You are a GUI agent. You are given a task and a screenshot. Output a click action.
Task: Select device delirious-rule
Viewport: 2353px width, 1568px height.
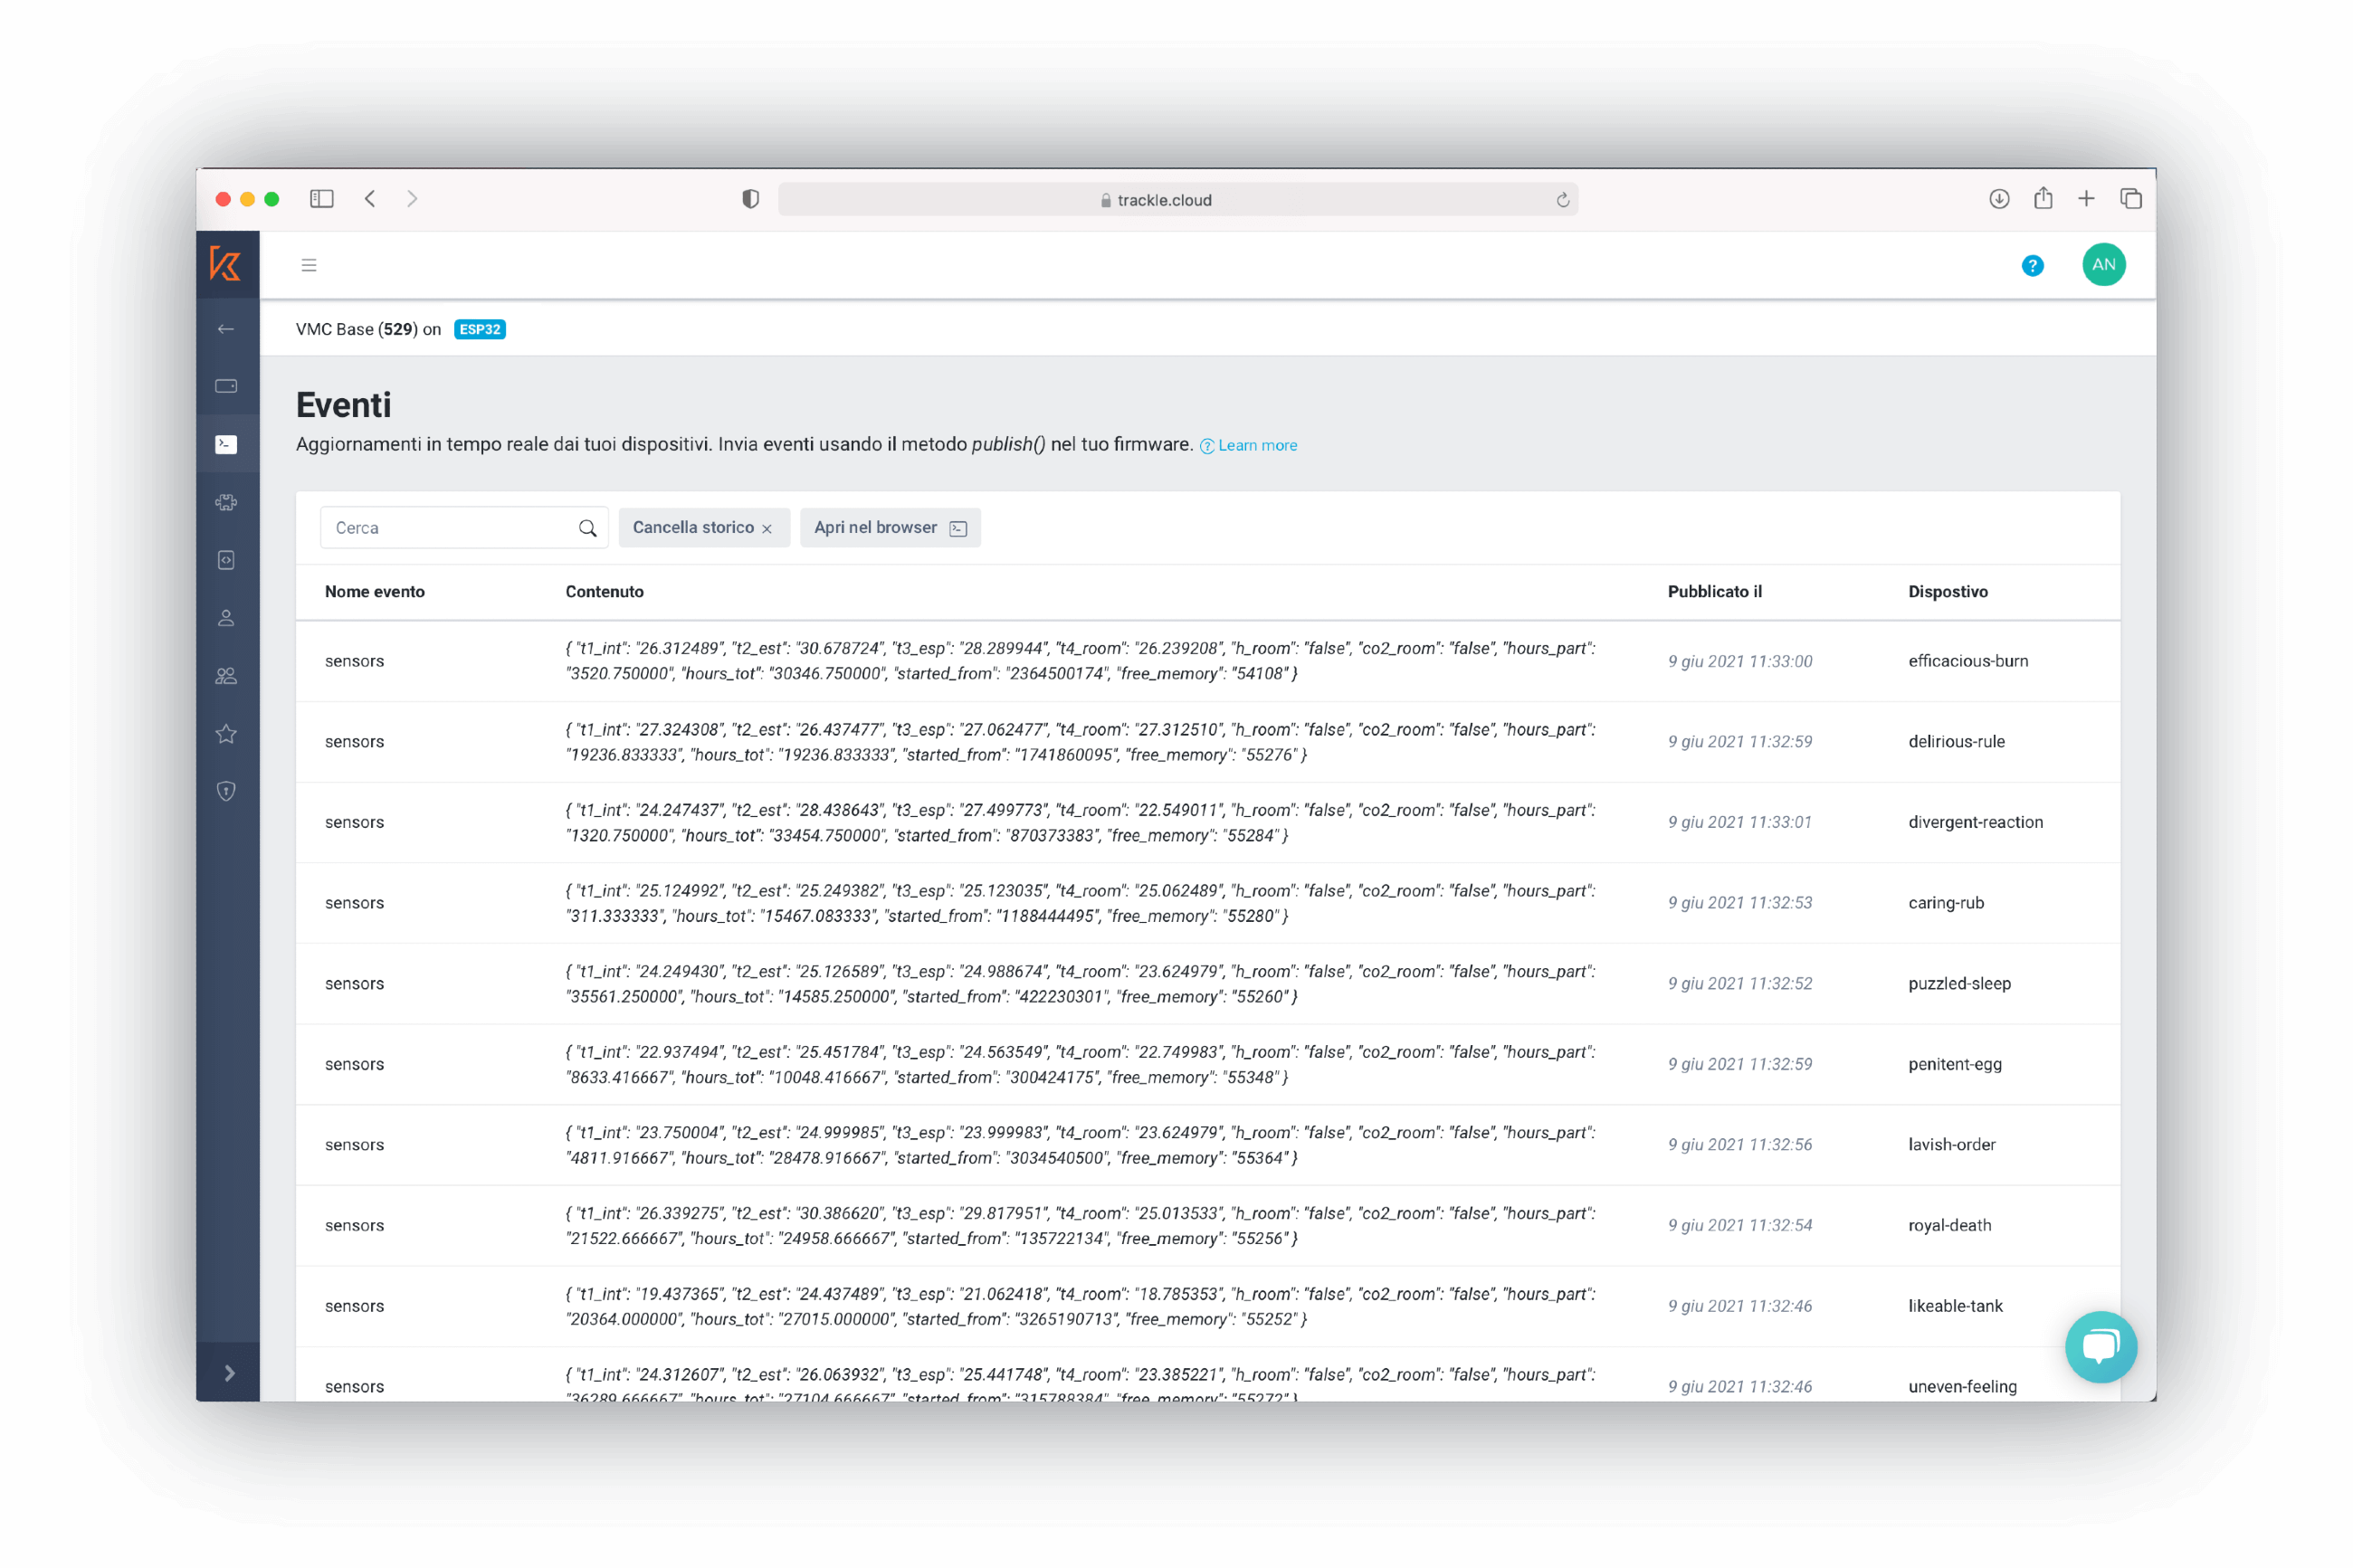(x=1956, y=742)
